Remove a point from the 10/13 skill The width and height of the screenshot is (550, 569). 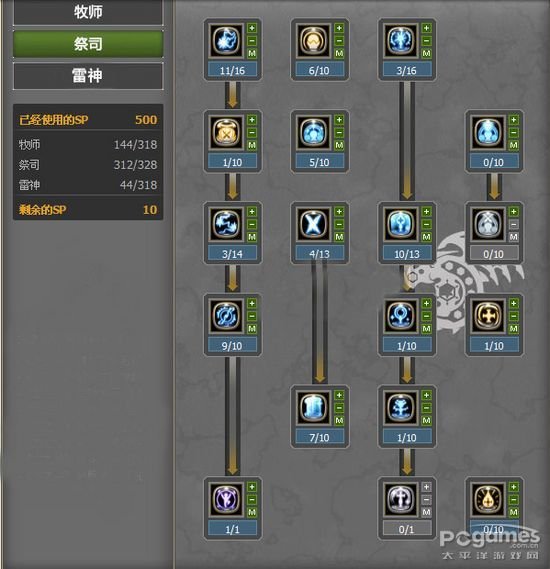[x=426, y=224]
